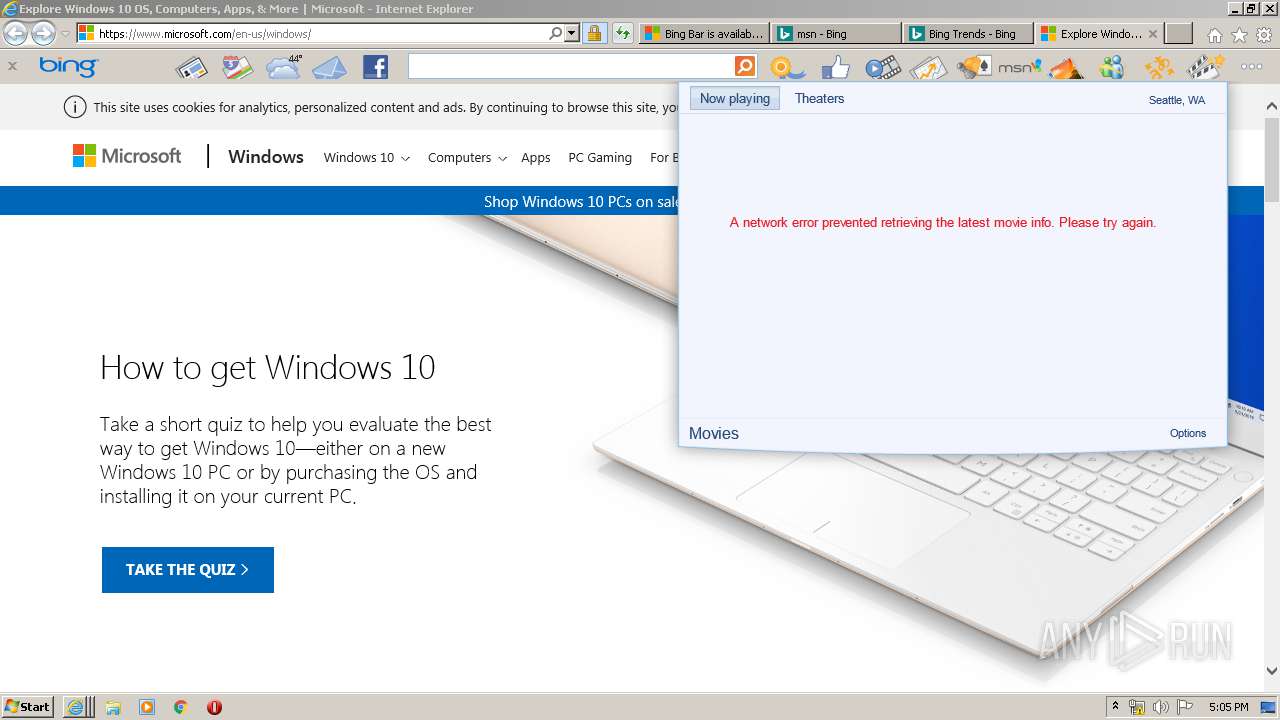
Task: Click the blue thumbs-up Like icon
Action: pyautogui.click(x=835, y=68)
